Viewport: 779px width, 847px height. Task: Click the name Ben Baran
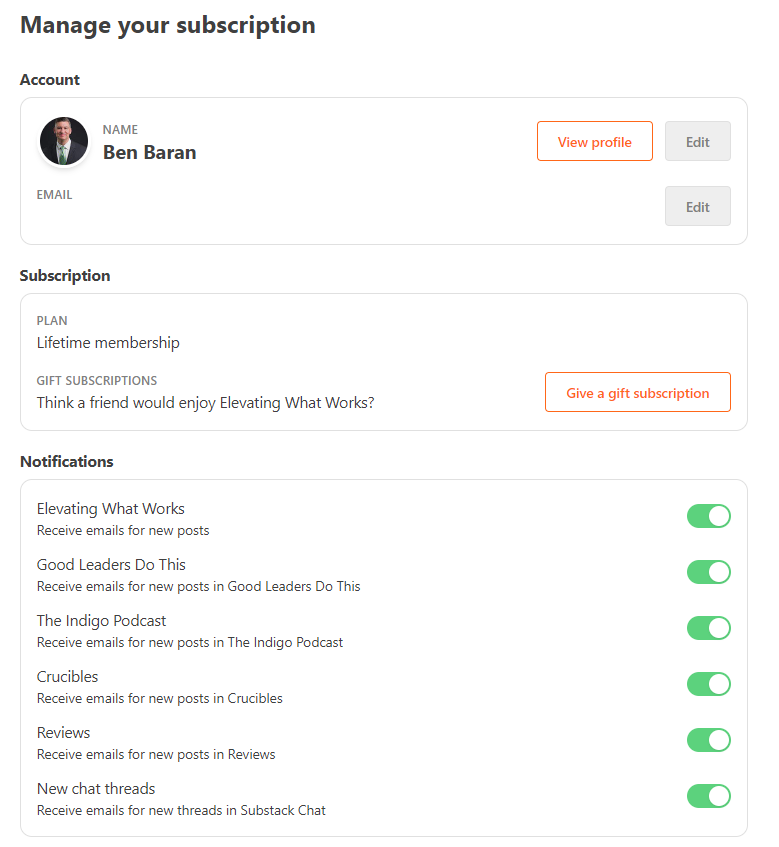coord(149,153)
